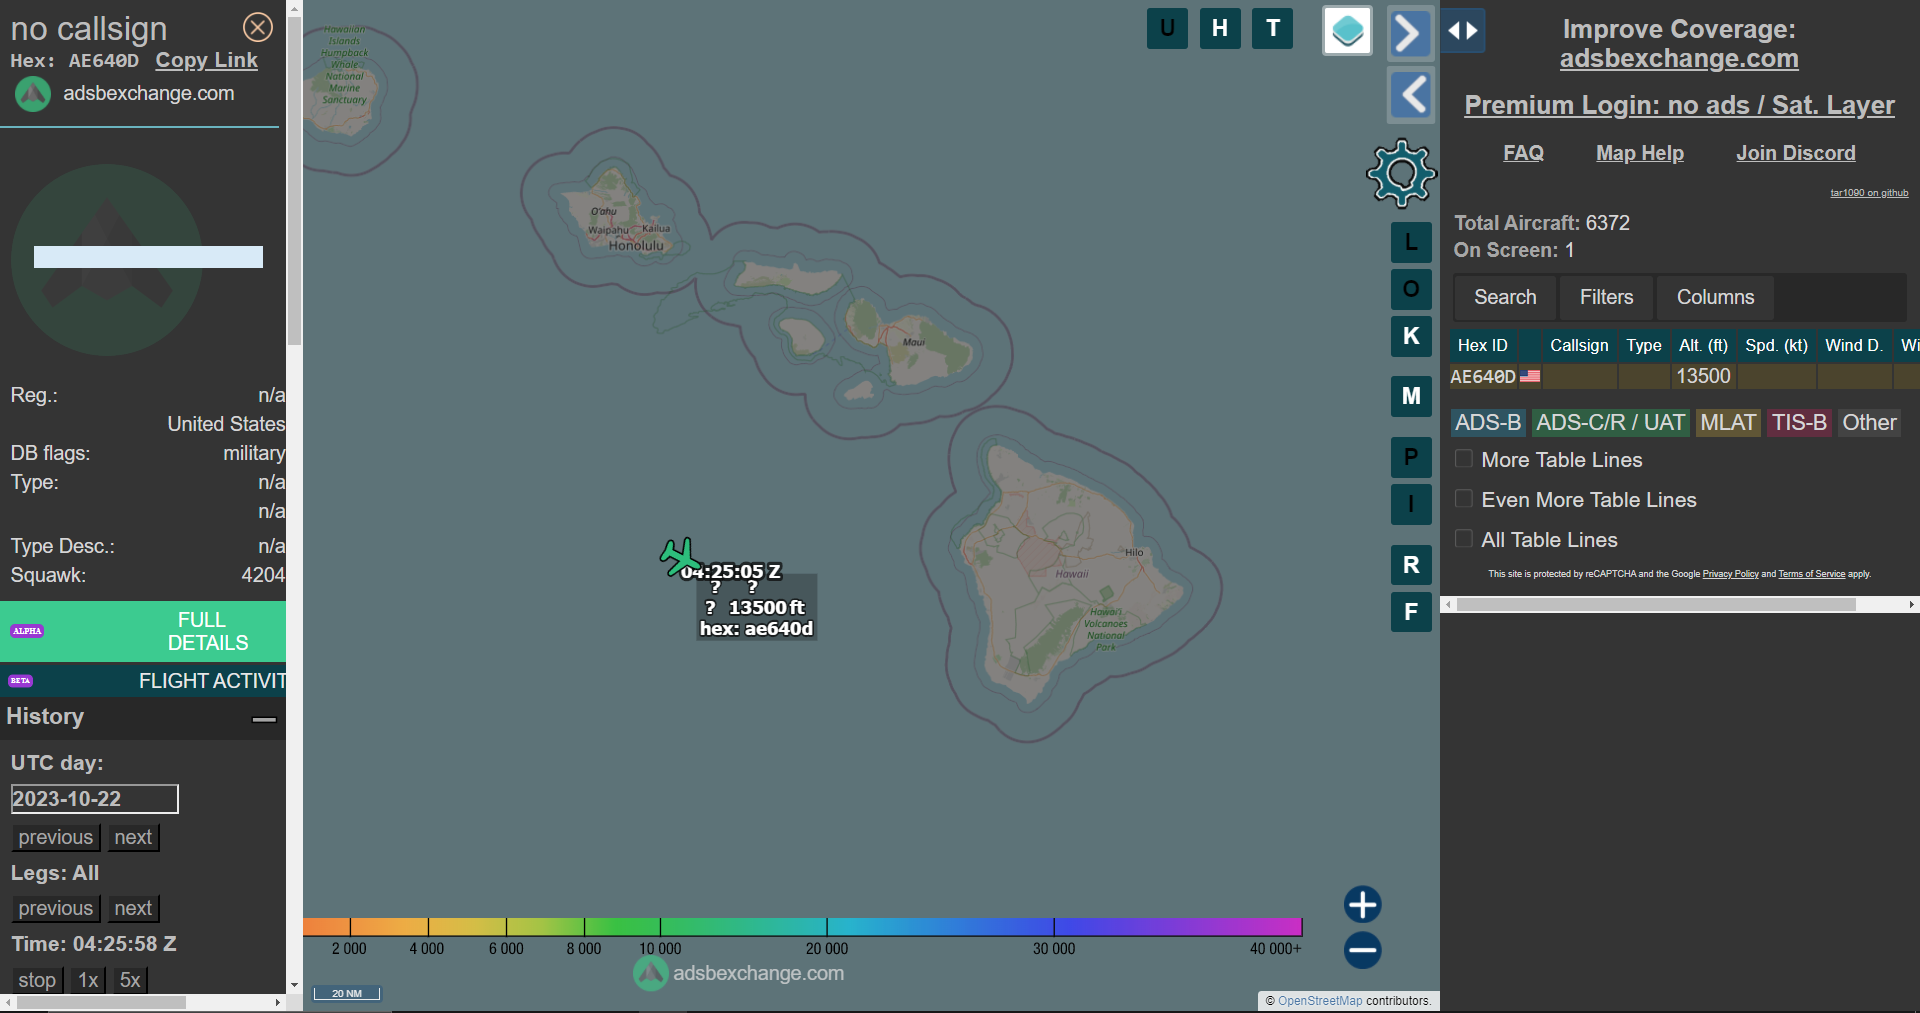Click the P map option button
The width and height of the screenshot is (1920, 1013).
(1411, 457)
